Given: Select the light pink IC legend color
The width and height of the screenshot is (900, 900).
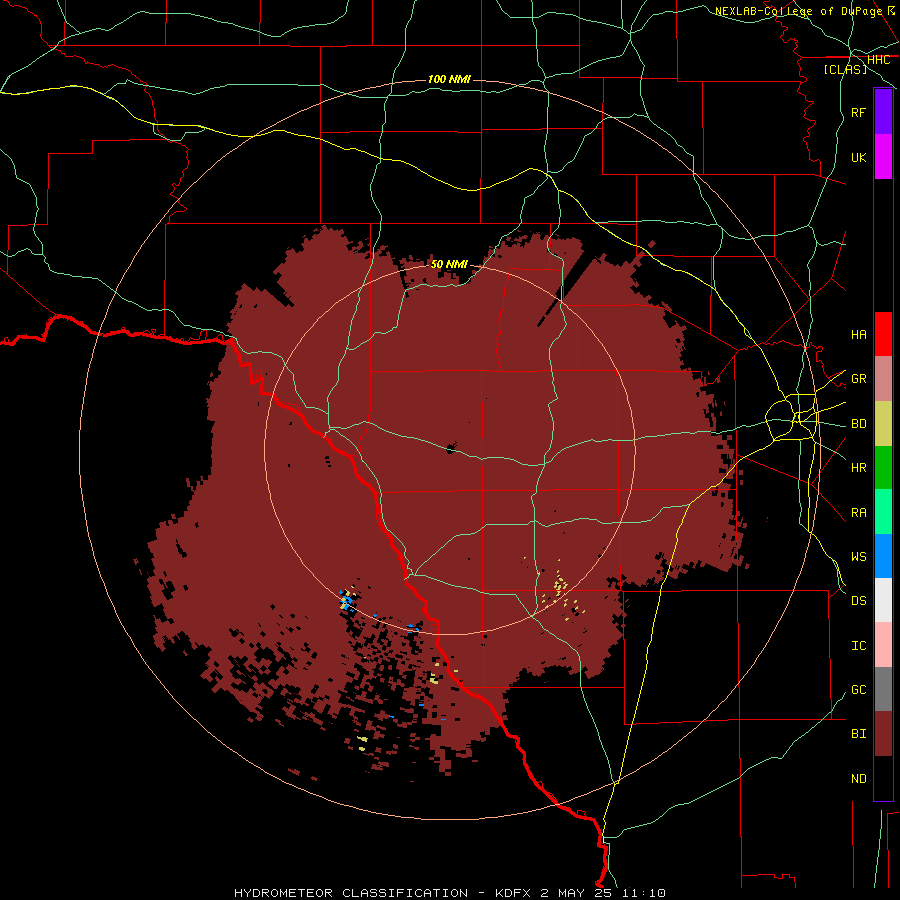Looking at the screenshot, I should click(883, 645).
